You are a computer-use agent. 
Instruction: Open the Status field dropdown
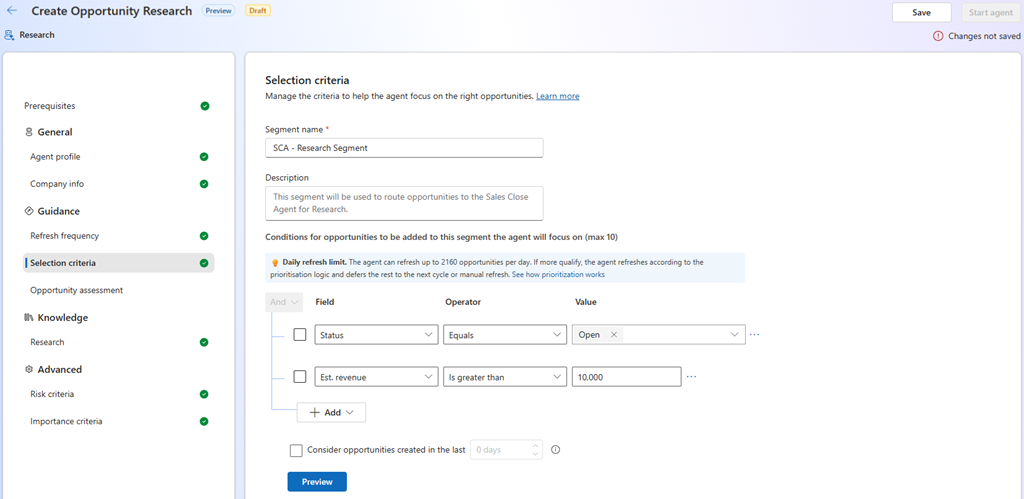[376, 334]
